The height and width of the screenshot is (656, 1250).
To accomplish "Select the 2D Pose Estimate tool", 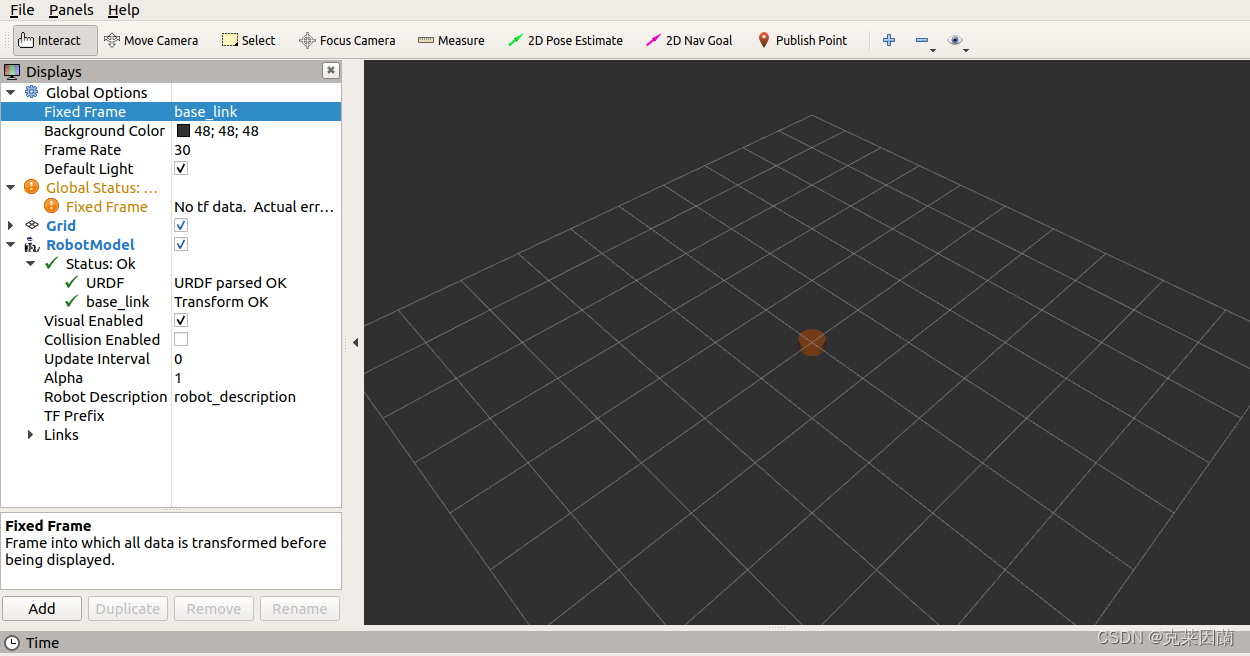I will click(565, 40).
